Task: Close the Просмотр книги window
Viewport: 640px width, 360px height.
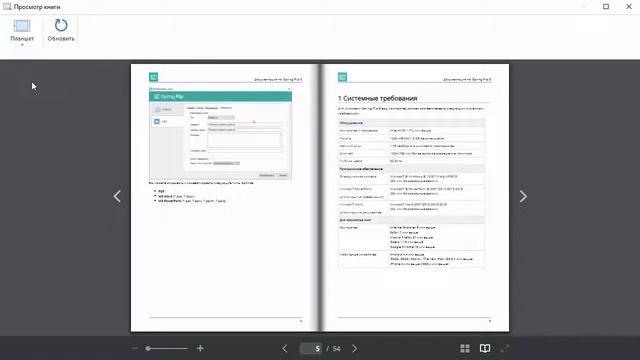Action: pyautogui.click(x=629, y=7)
